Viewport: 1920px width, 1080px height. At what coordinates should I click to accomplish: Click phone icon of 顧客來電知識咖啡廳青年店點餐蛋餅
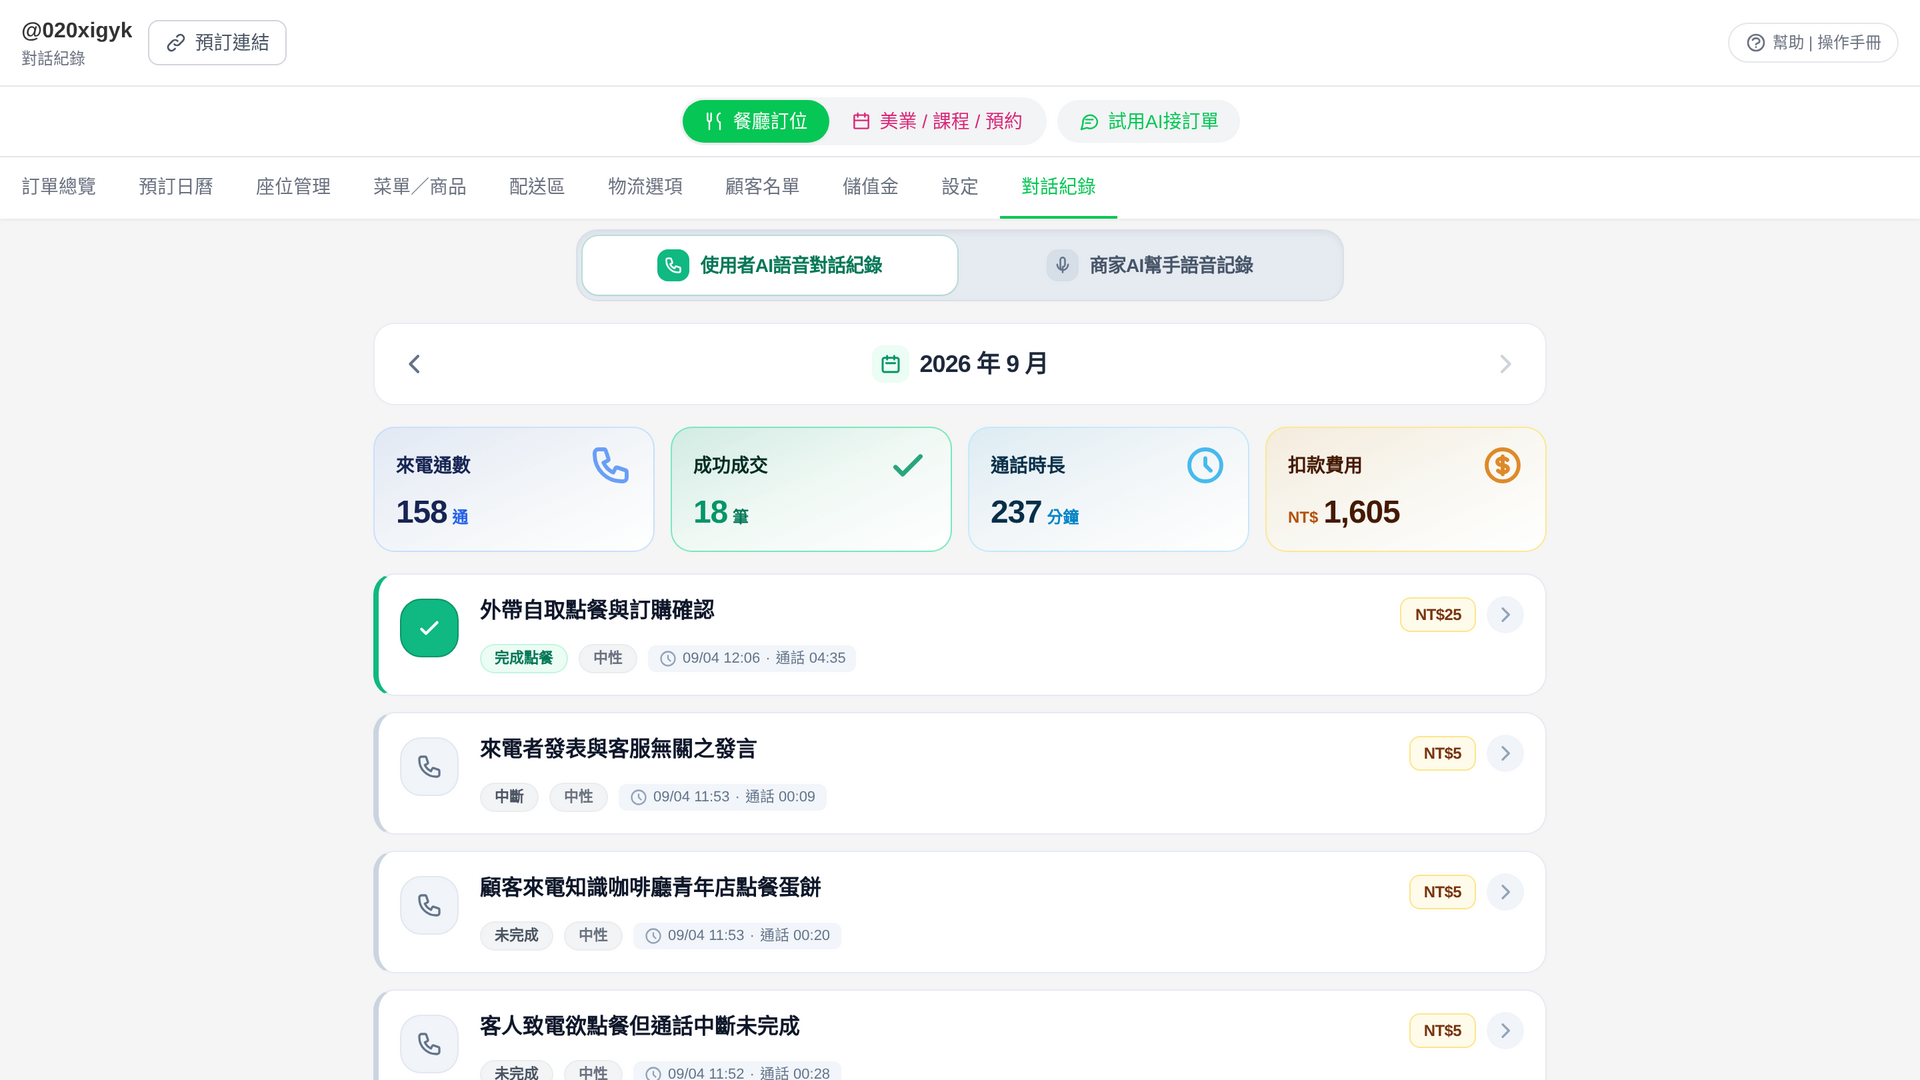[x=429, y=905]
